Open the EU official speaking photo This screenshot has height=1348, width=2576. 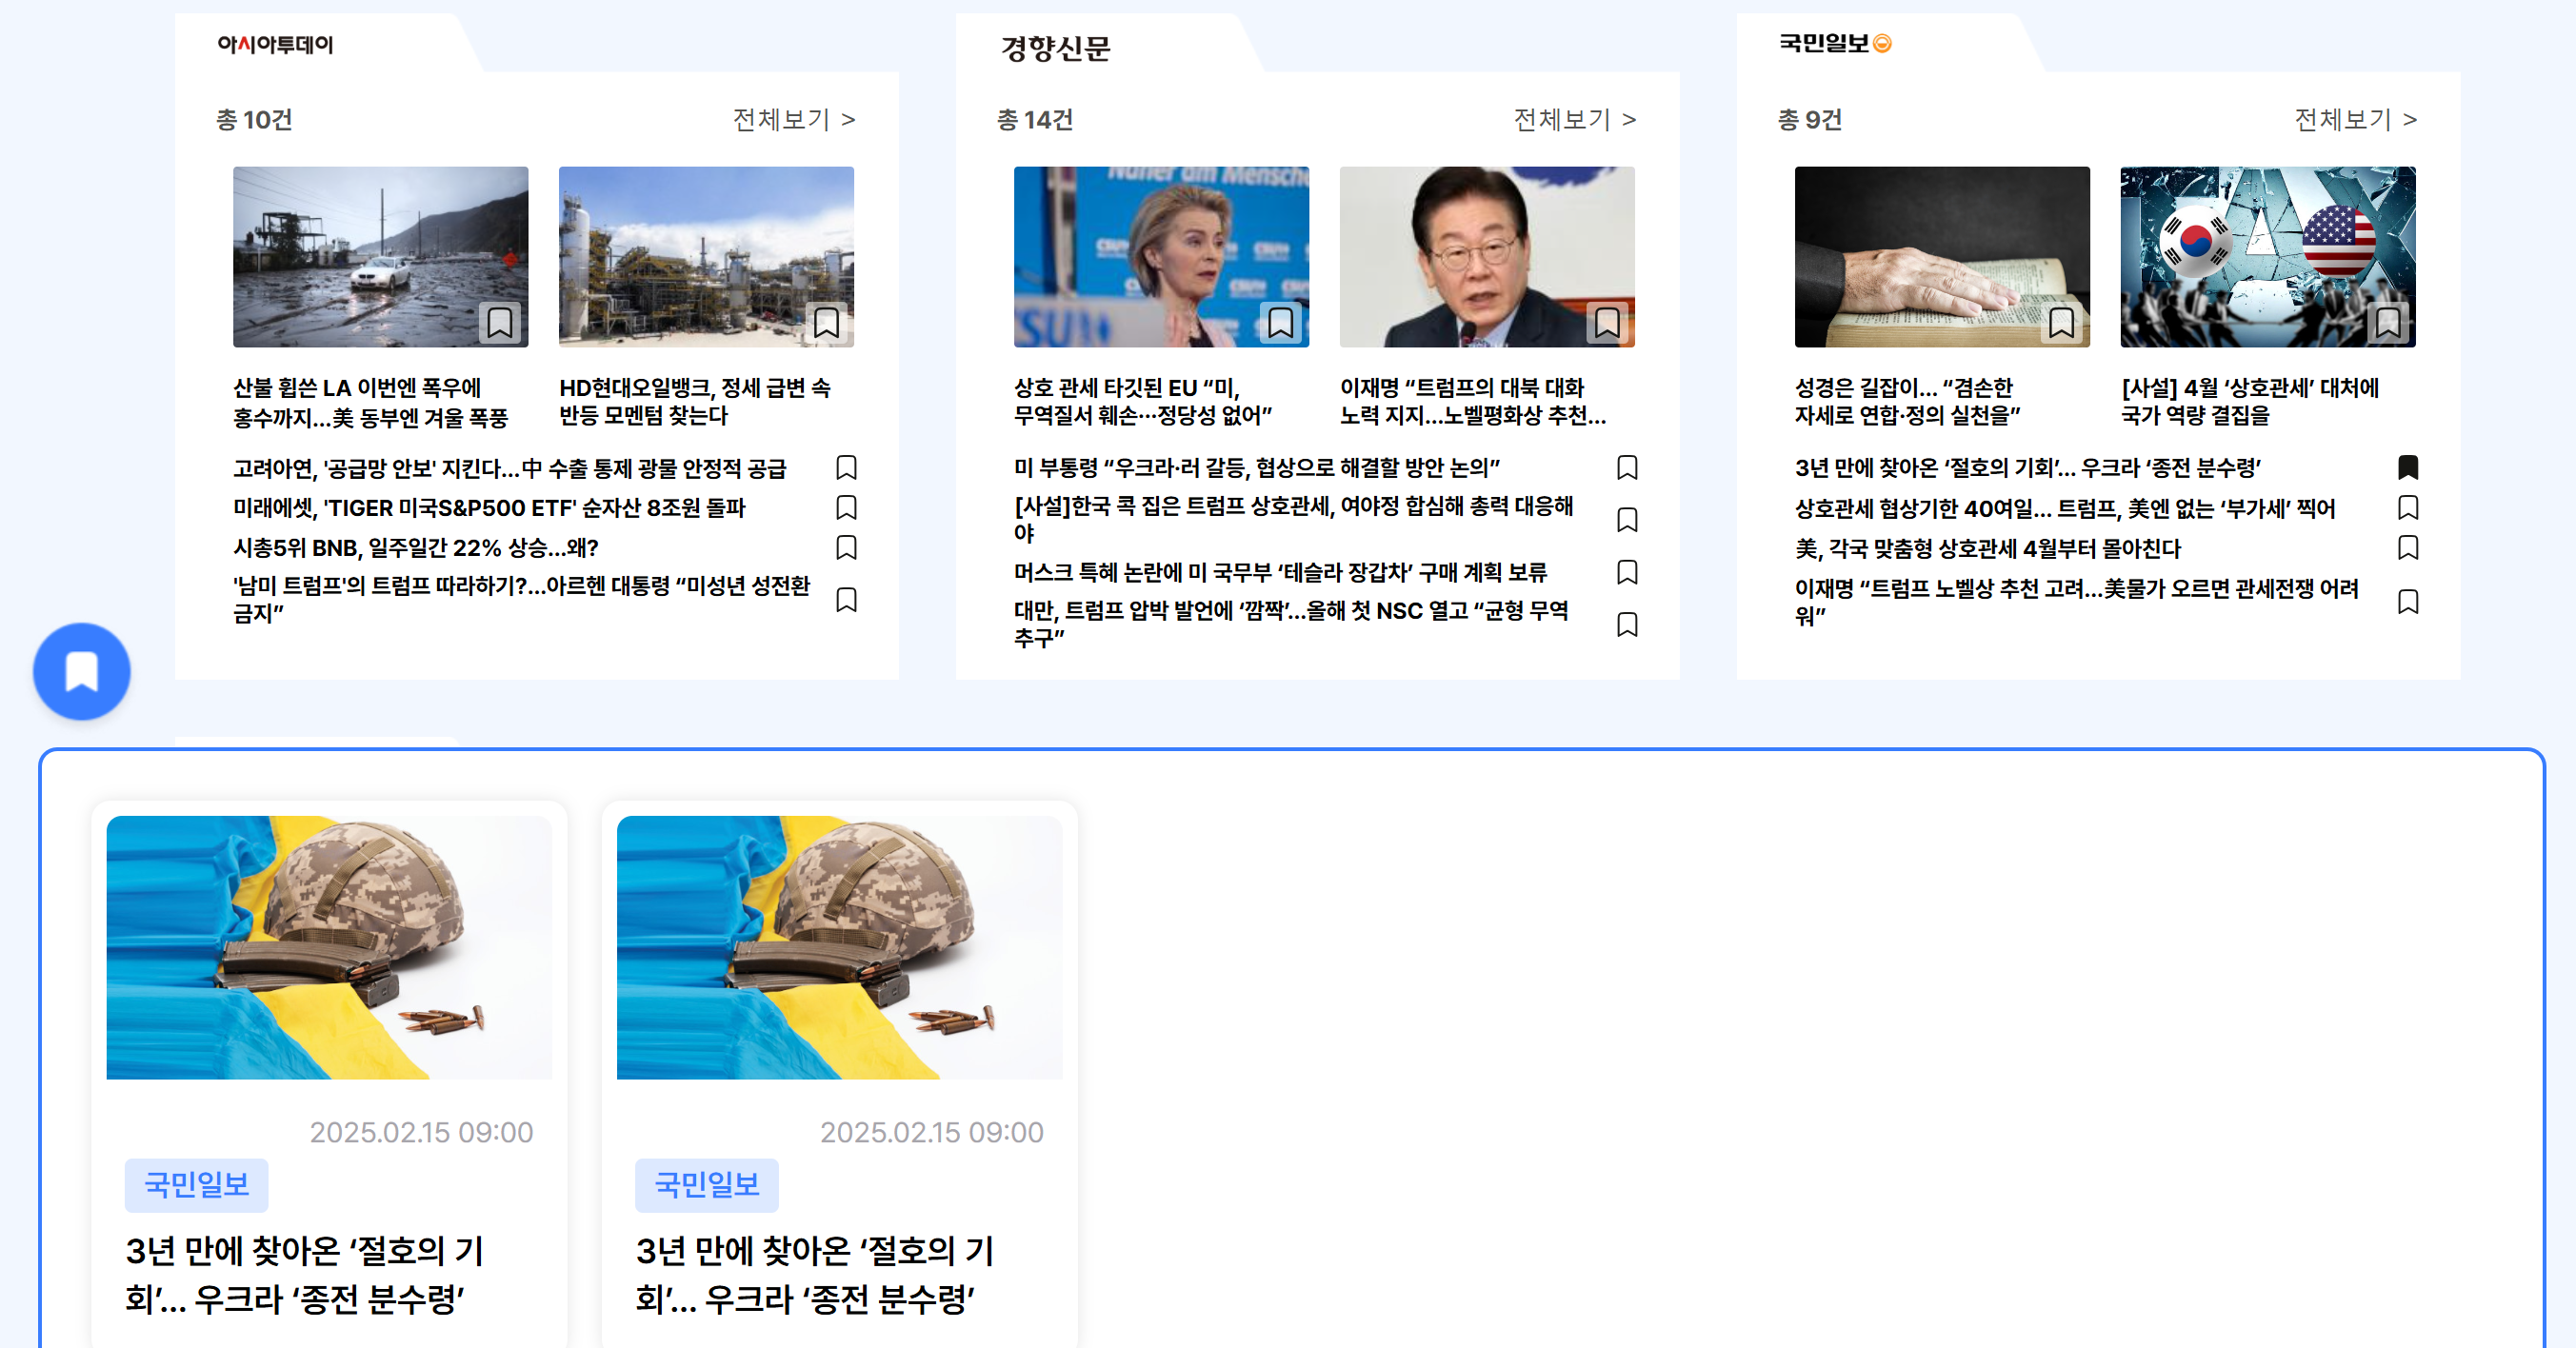tap(1161, 256)
